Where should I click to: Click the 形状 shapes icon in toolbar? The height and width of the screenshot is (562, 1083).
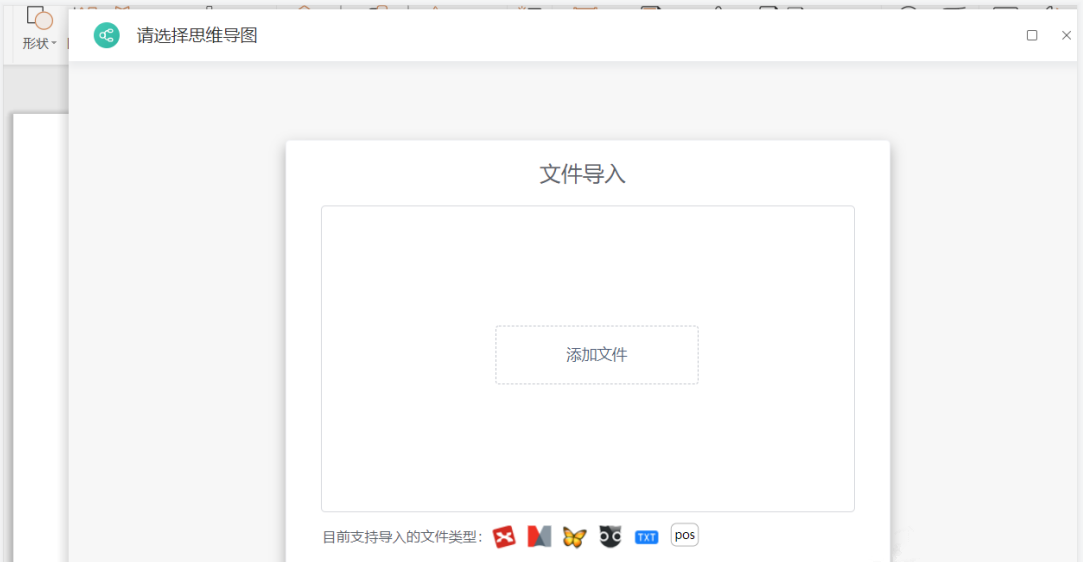[x=39, y=18]
